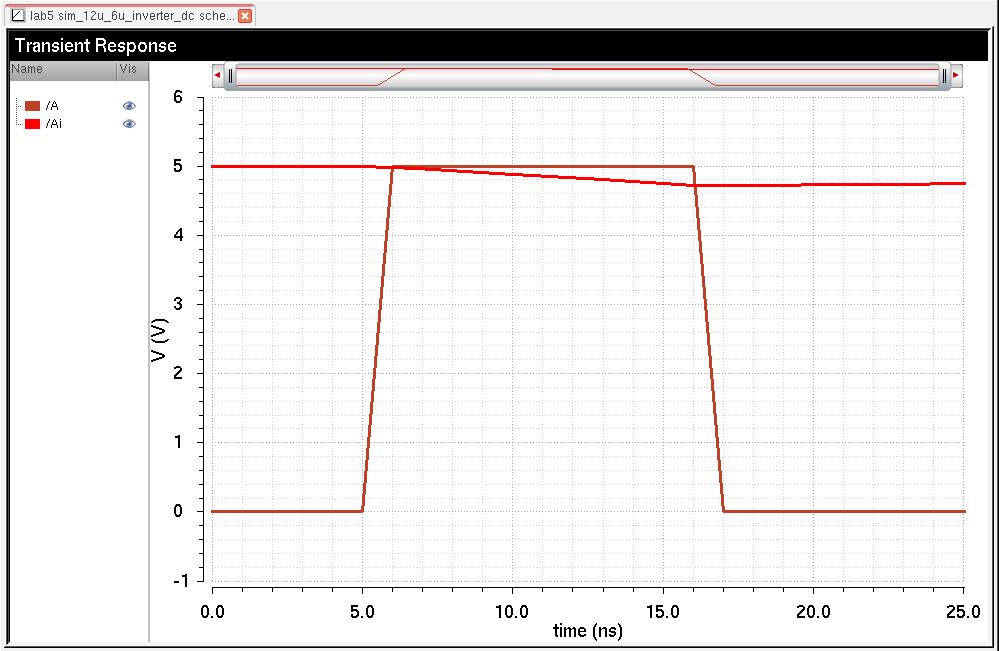Select the /A signal name
Image resolution: width=999 pixels, height=651 pixels.
point(52,106)
